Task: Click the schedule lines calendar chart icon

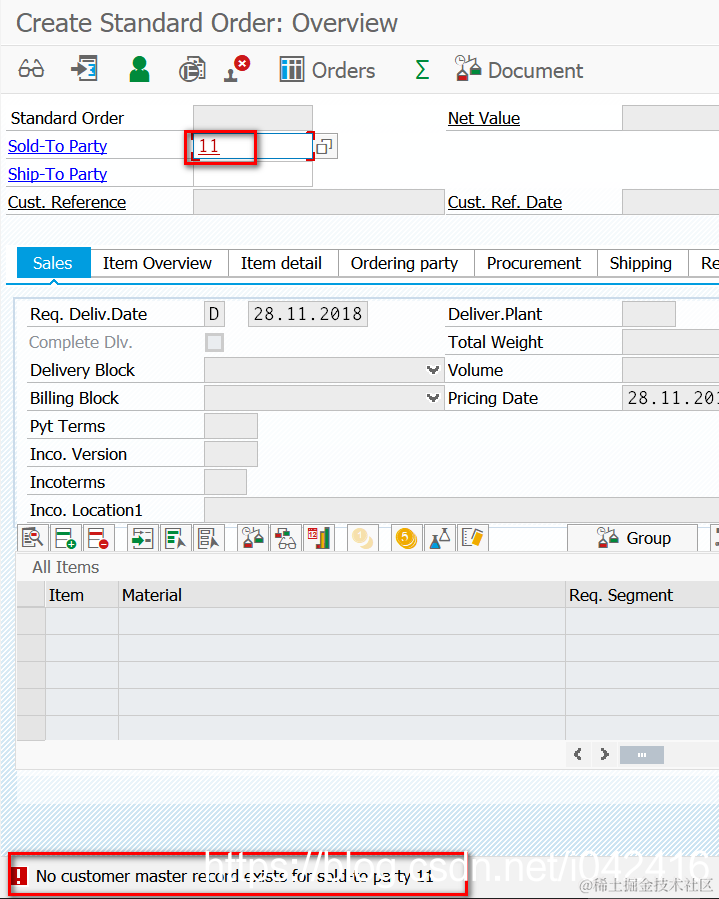Action: [319, 538]
